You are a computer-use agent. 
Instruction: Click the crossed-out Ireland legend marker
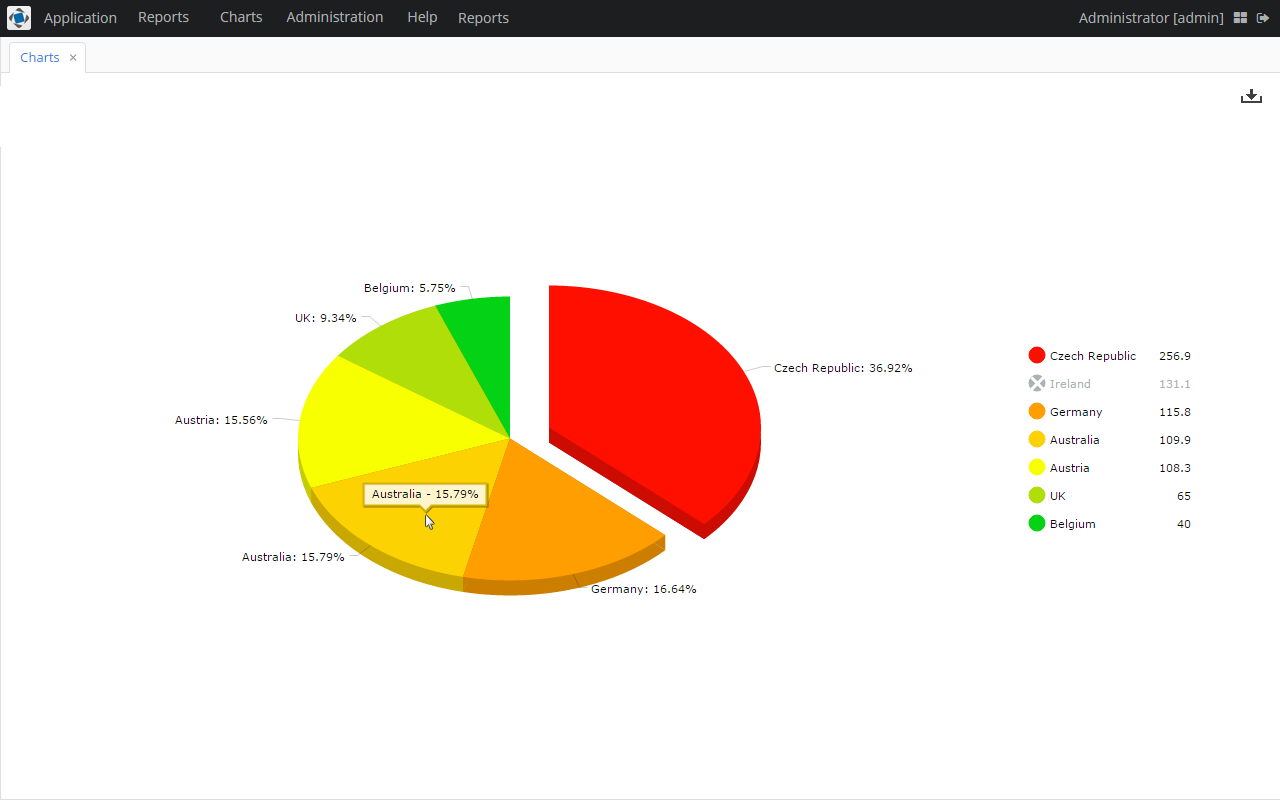[x=1037, y=383]
